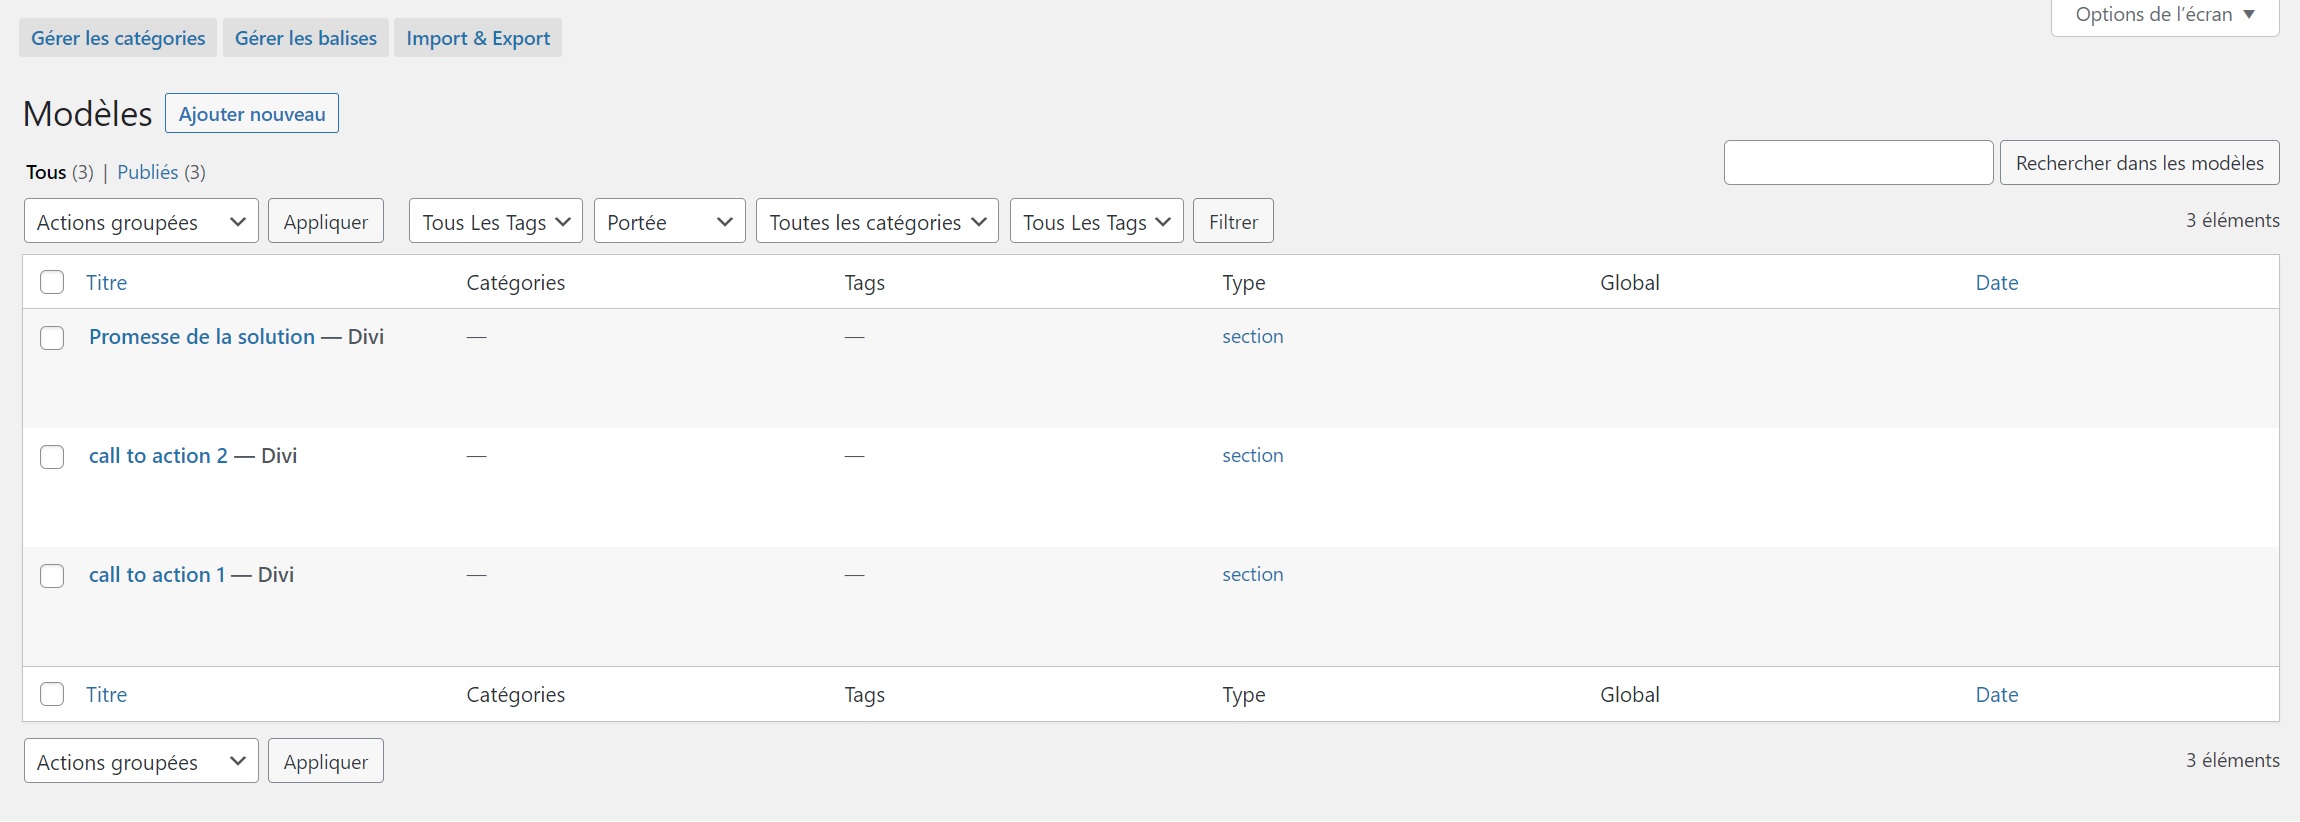
Task: Click top '3 éléments' count text
Action: click(x=2232, y=220)
